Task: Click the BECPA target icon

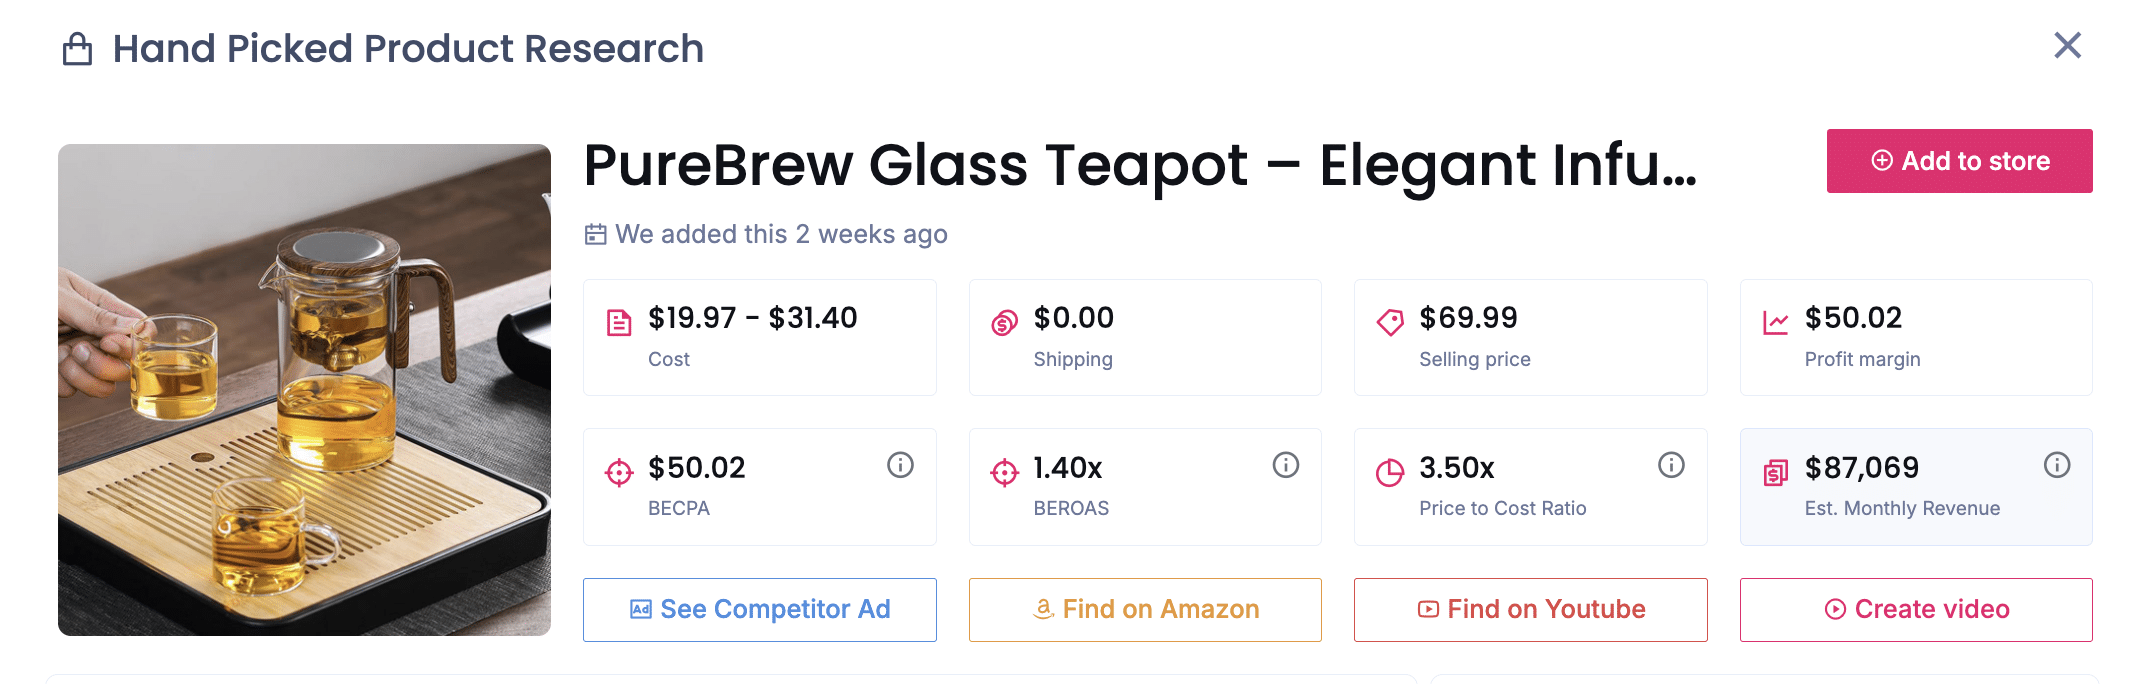Action: (x=620, y=470)
